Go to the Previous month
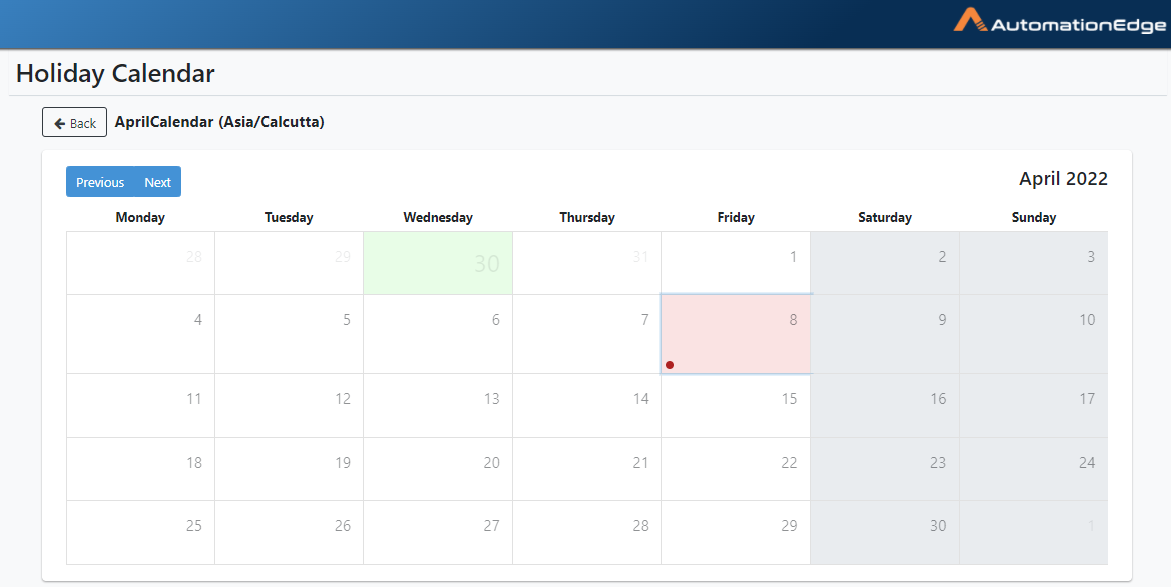 [100, 182]
